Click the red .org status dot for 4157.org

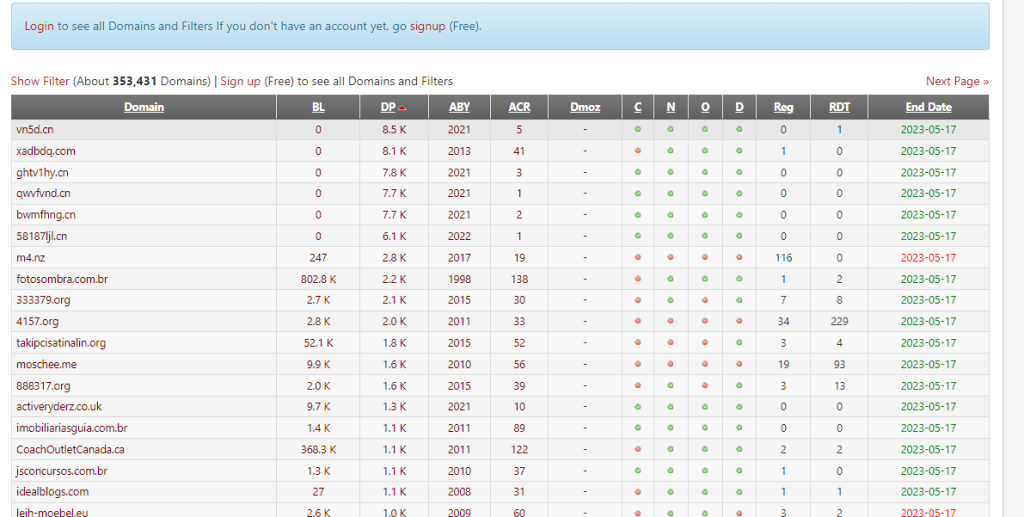(x=704, y=322)
